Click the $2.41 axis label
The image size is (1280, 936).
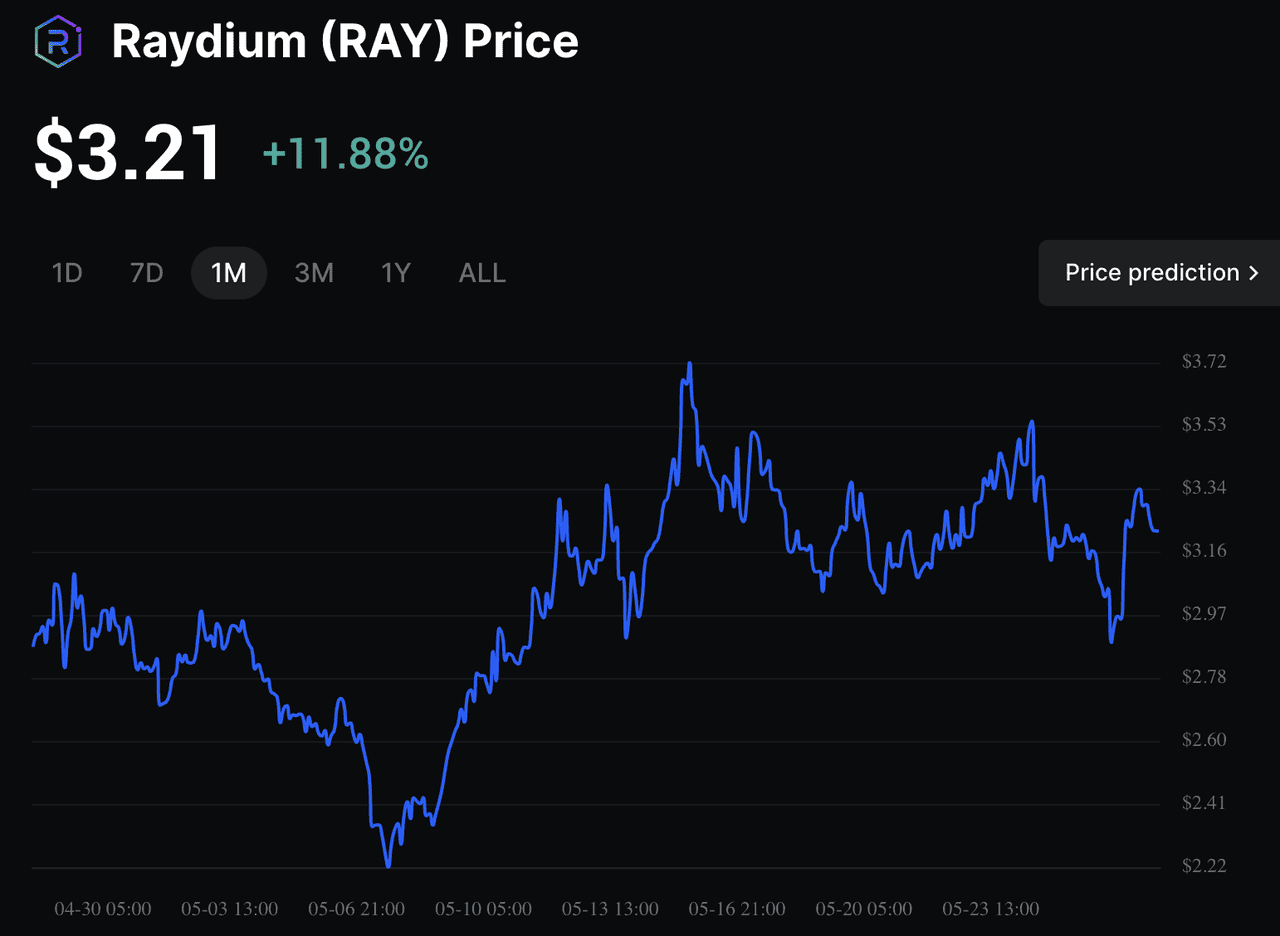tap(1204, 803)
